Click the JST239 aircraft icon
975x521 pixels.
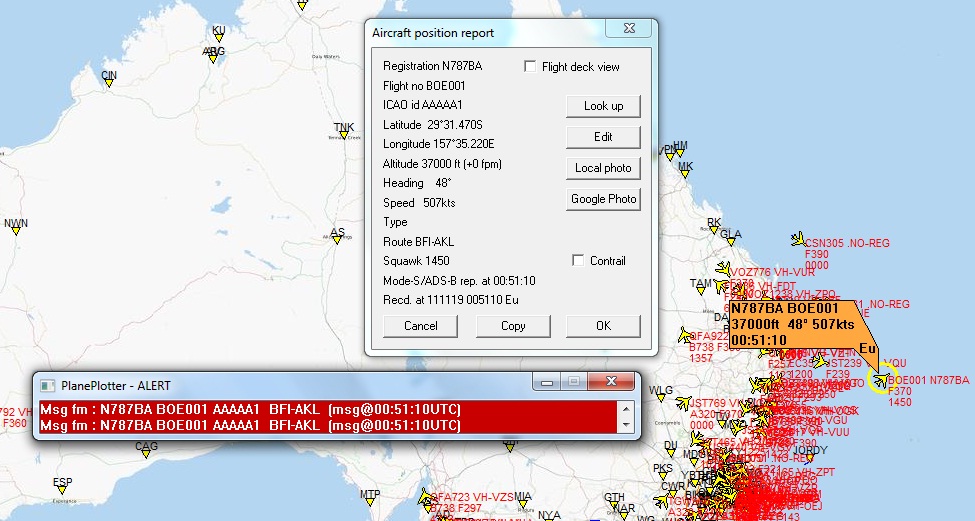pos(820,361)
